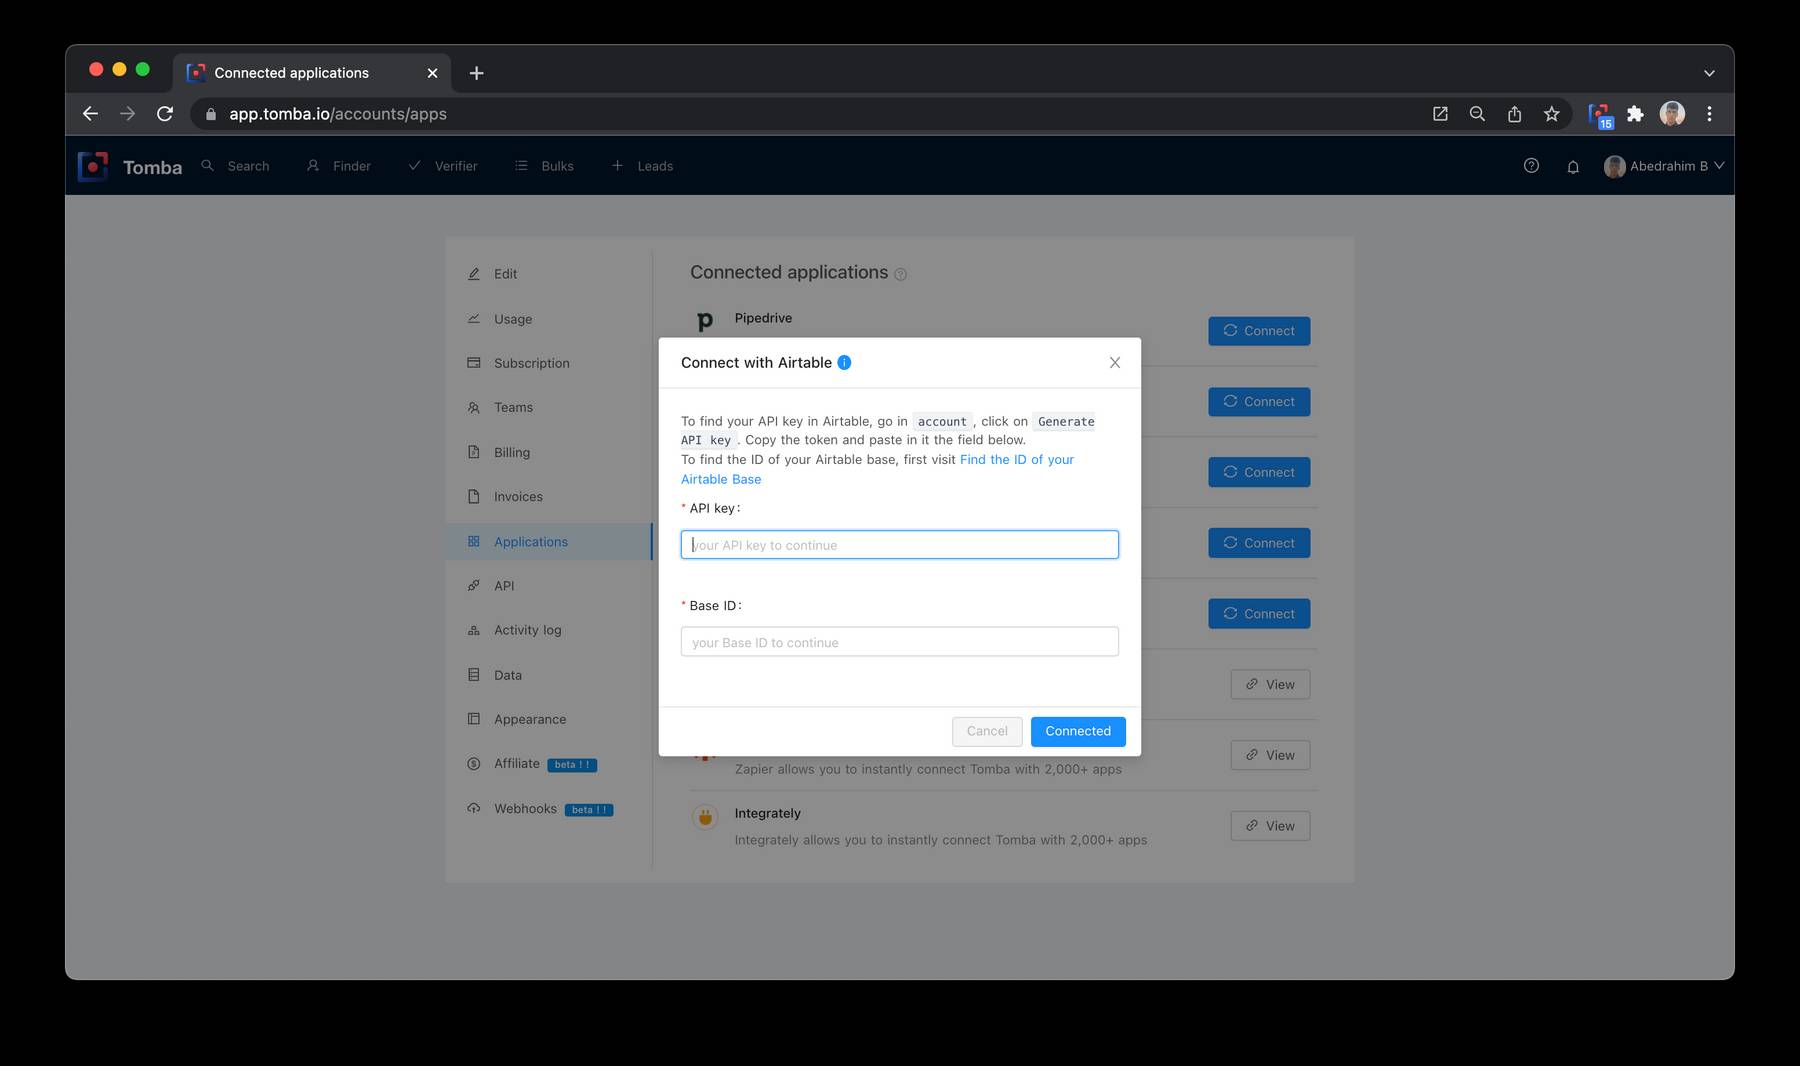
Task: Close the Connected applications tab
Action: [x=432, y=73]
